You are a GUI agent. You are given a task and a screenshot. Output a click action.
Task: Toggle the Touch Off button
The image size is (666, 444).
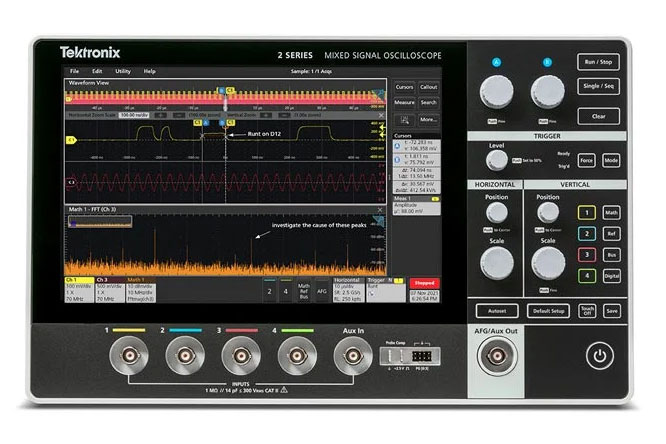coord(587,311)
